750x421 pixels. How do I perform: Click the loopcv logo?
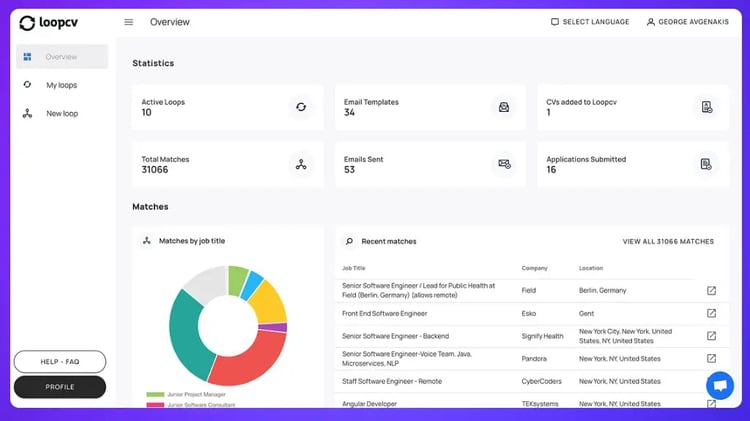48,22
